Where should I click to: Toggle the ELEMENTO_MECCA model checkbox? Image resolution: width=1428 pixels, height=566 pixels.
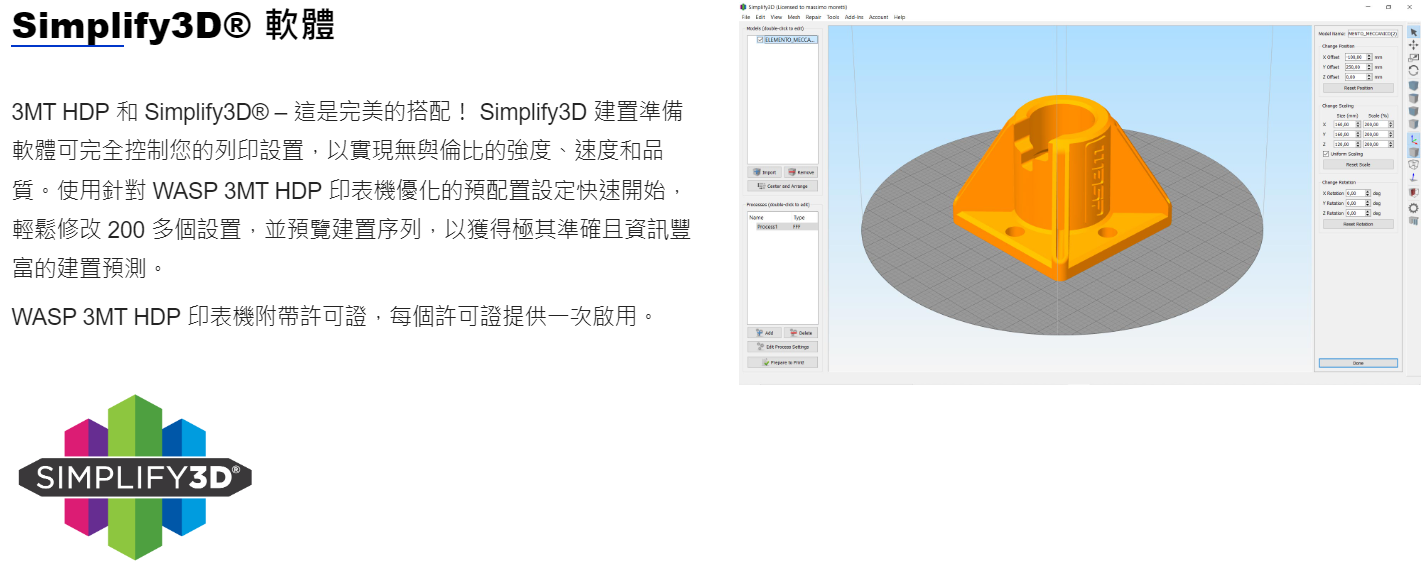tap(760, 40)
